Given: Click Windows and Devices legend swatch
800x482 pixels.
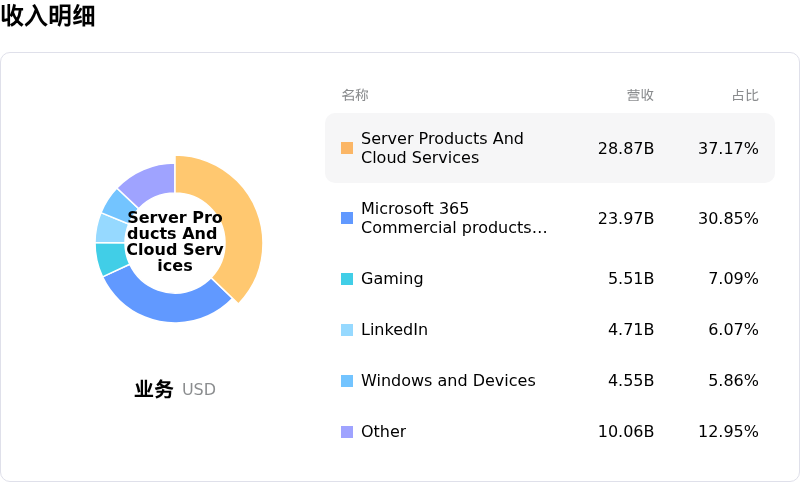Looking at the screenshot, I should pyautogui.click(x=347, y=381).
